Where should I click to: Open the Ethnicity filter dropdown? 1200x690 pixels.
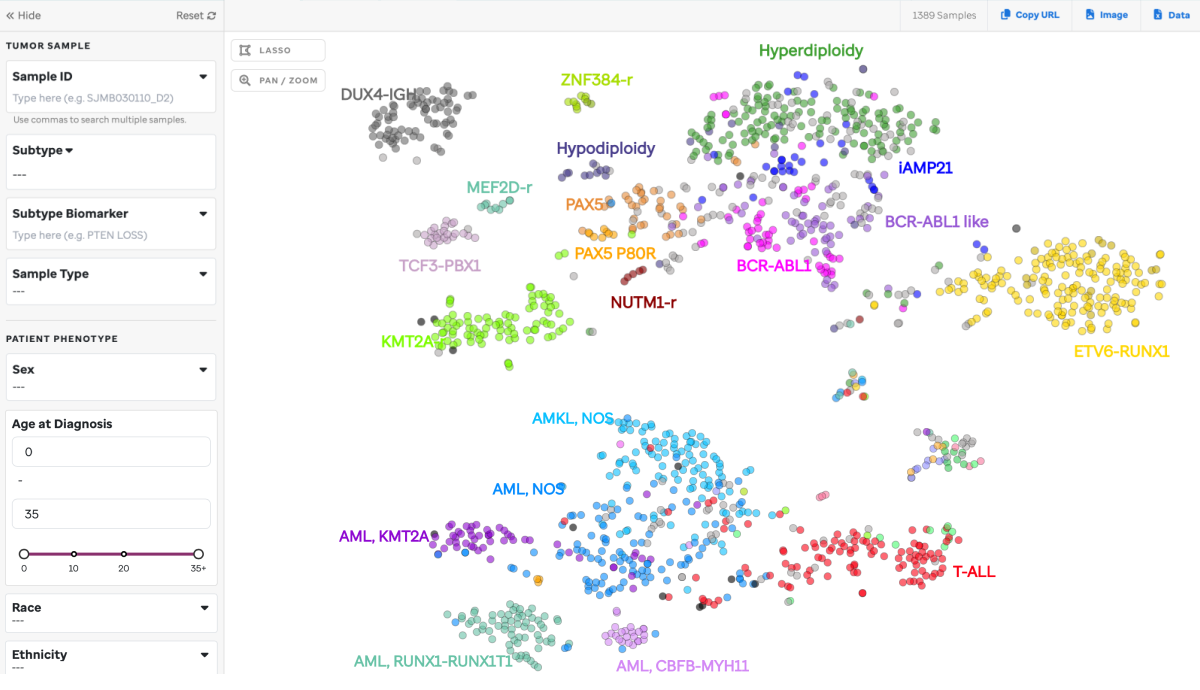tap(203, 655)
